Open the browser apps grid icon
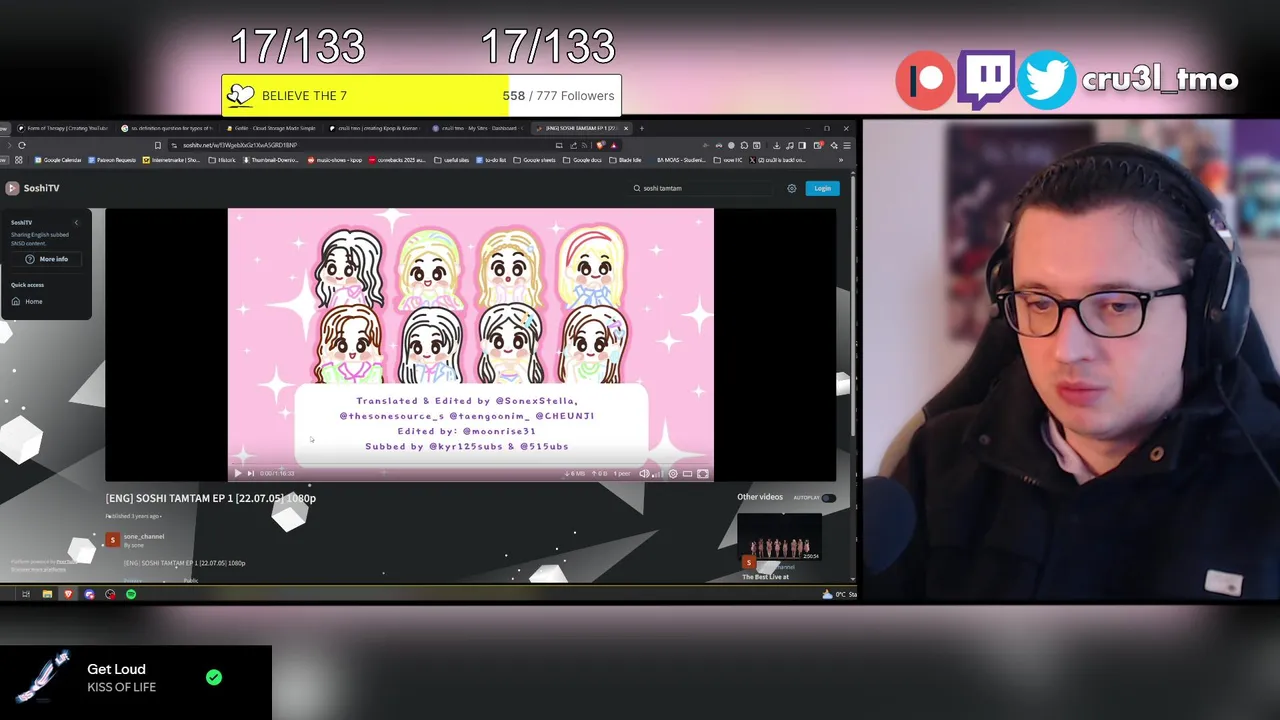The width and height of the screenshot is (1280, 720). (x=18, y=160)
